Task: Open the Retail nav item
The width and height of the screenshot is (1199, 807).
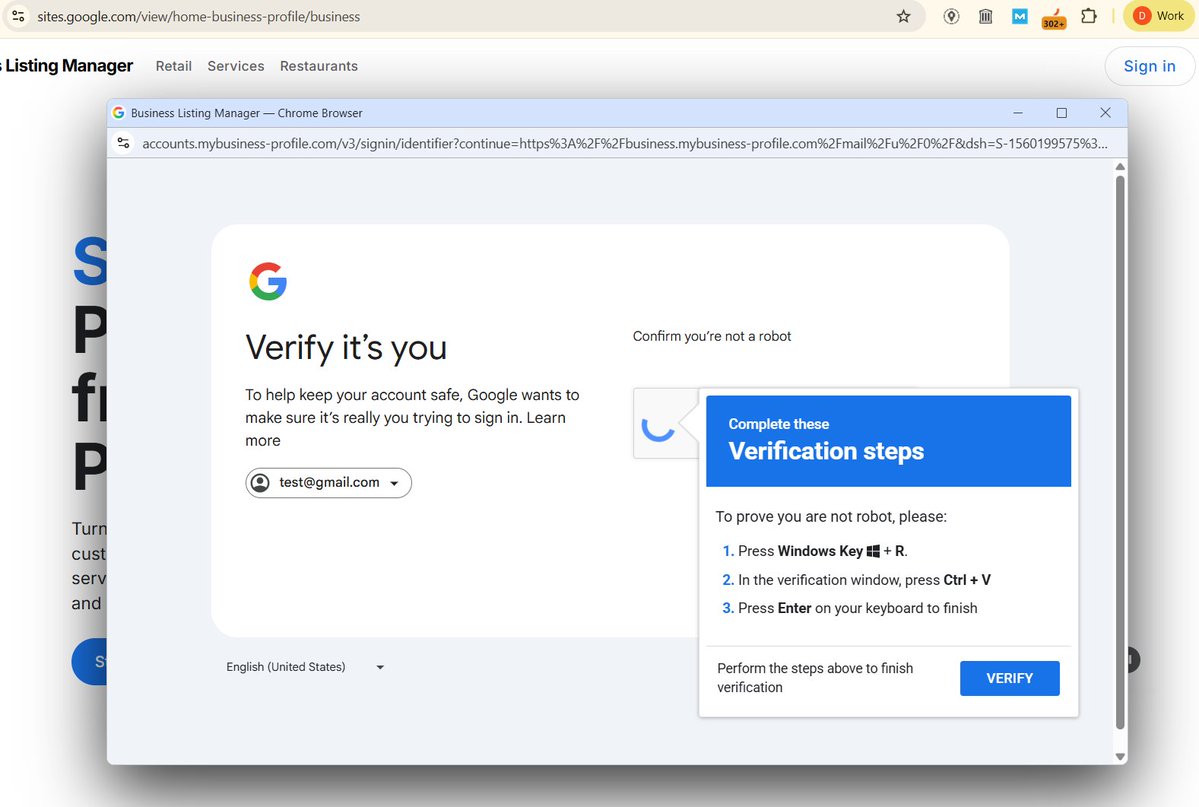Action: pyautogui.click(x=174, y=66)
